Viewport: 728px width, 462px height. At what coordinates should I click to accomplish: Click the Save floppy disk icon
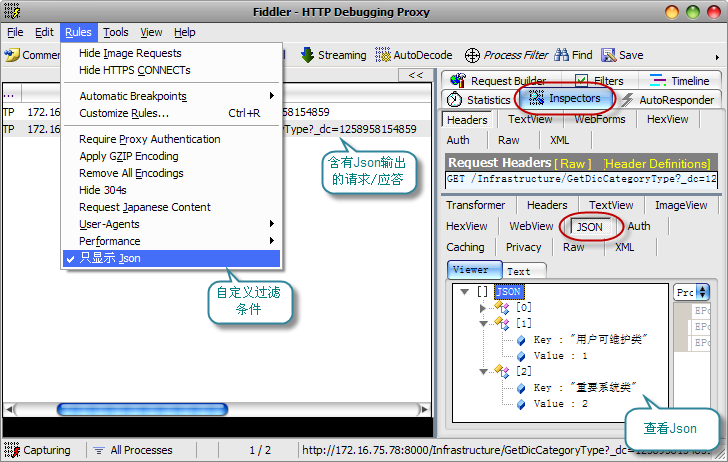608,55
